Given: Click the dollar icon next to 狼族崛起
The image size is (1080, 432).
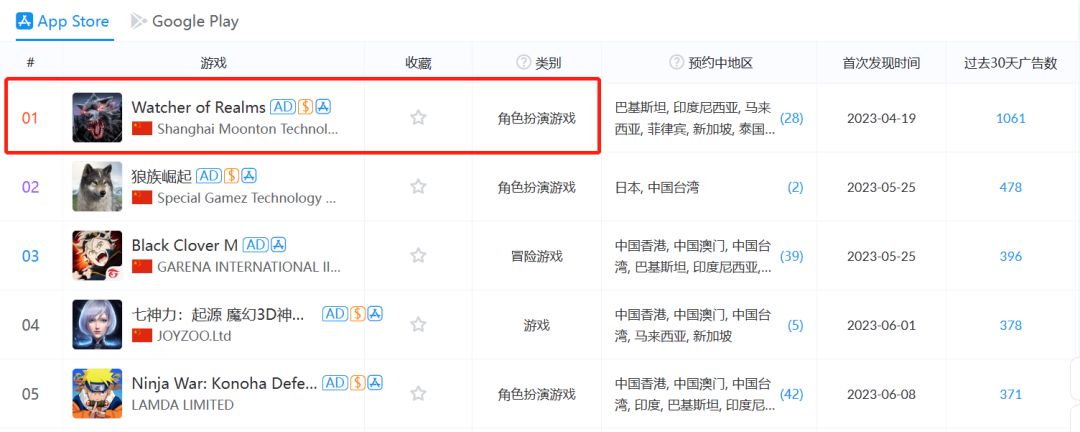Looking at the screenshot, I should click(231, 176).
